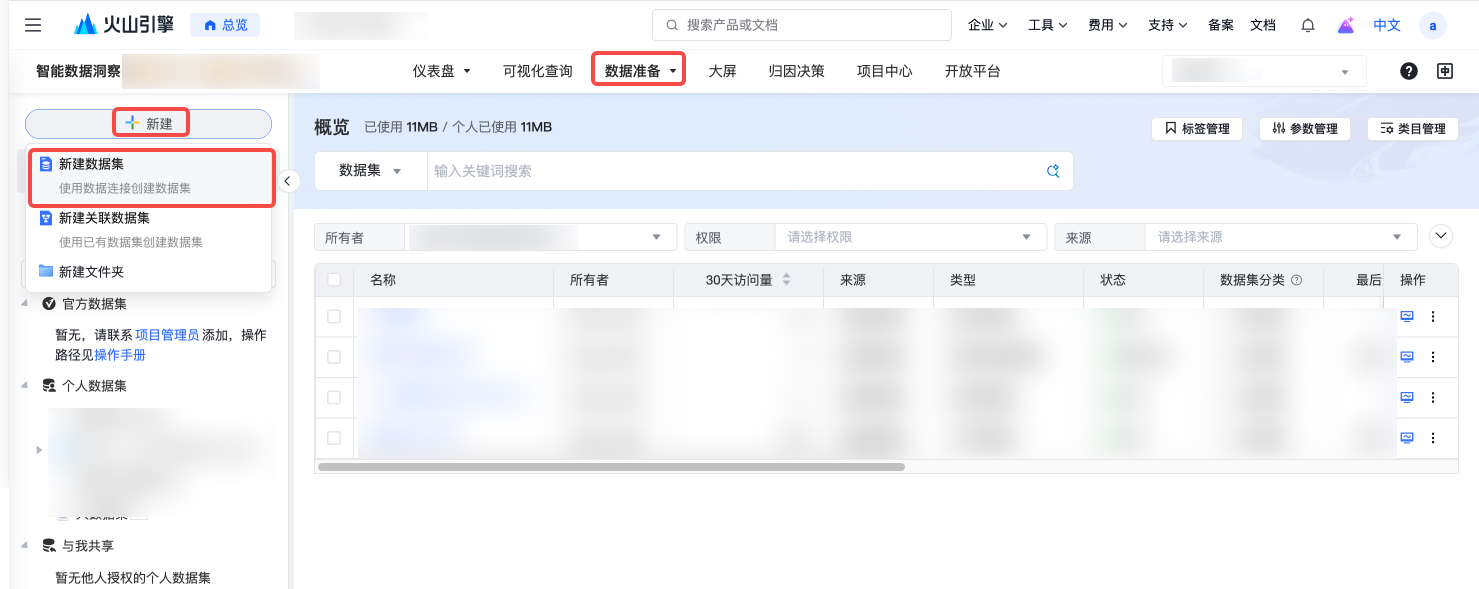Open the 费用 top menu
The height and width of the screenshot is (589, 1479).
pos(1108,25)
